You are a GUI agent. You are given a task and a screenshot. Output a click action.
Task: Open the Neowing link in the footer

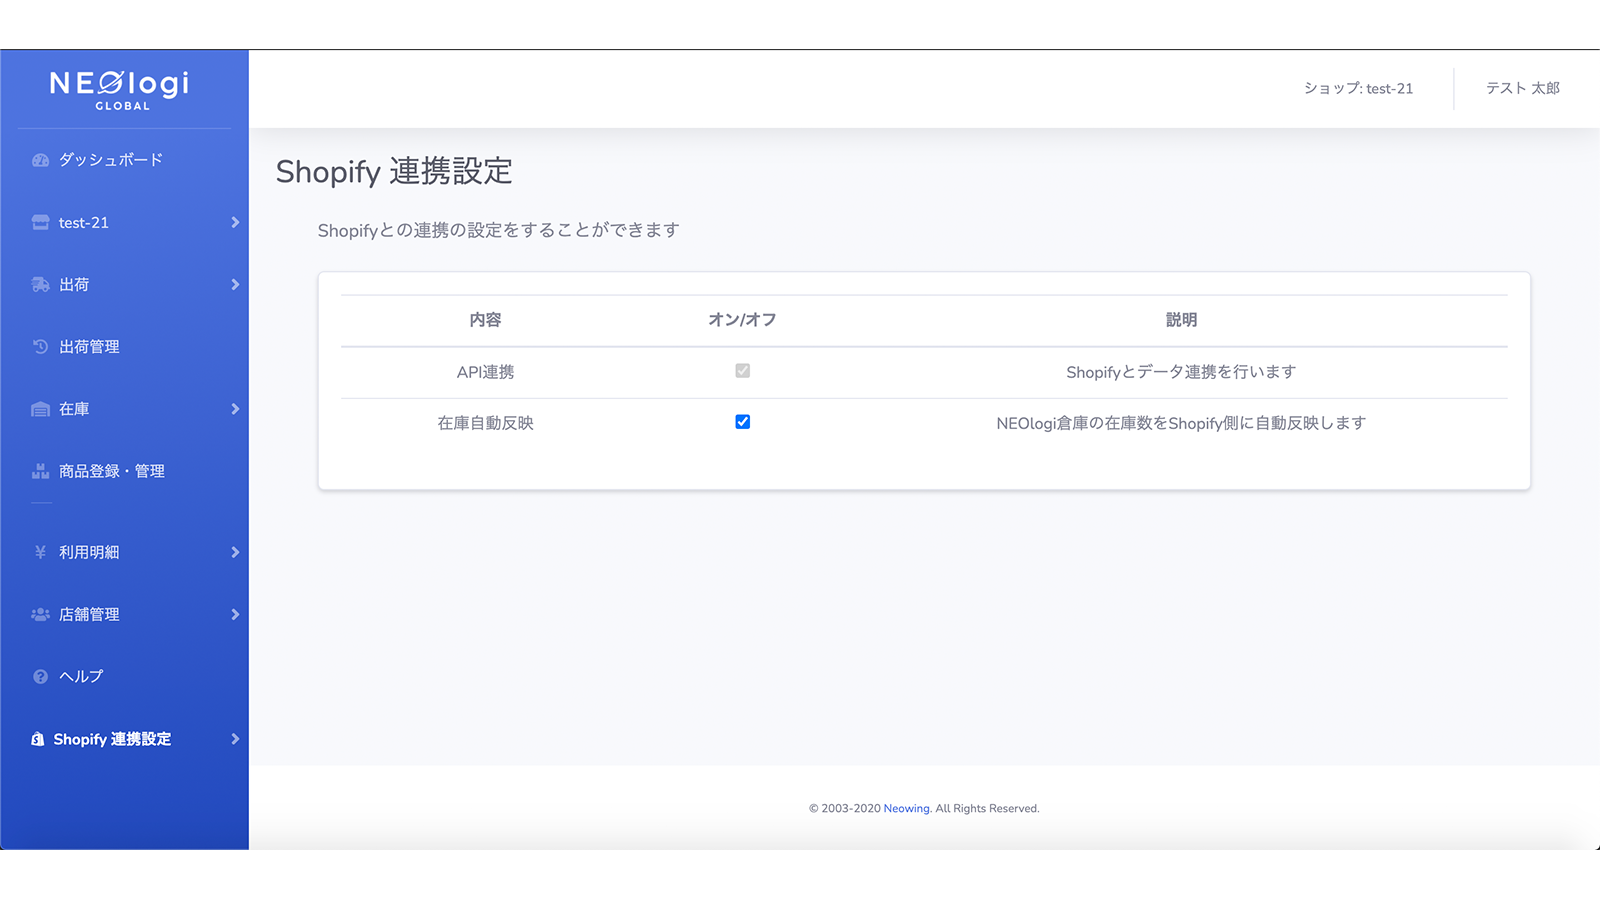(x=904, y=808)
